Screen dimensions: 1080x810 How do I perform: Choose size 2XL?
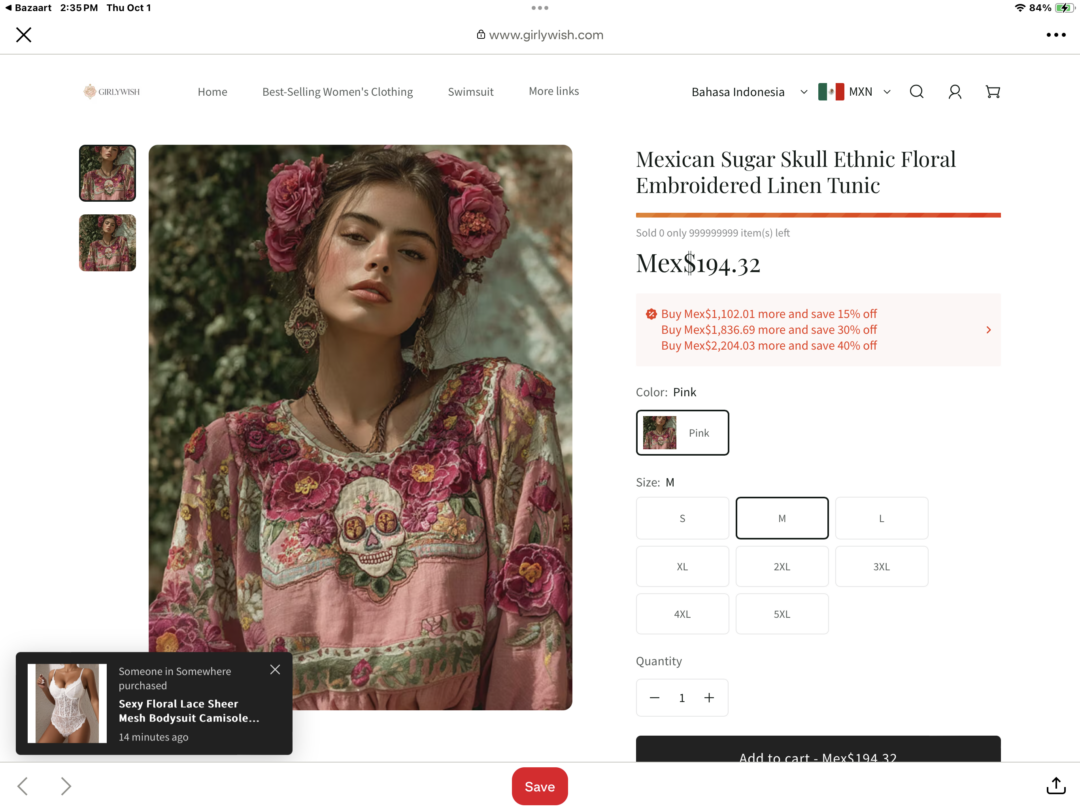coord(782,566)
